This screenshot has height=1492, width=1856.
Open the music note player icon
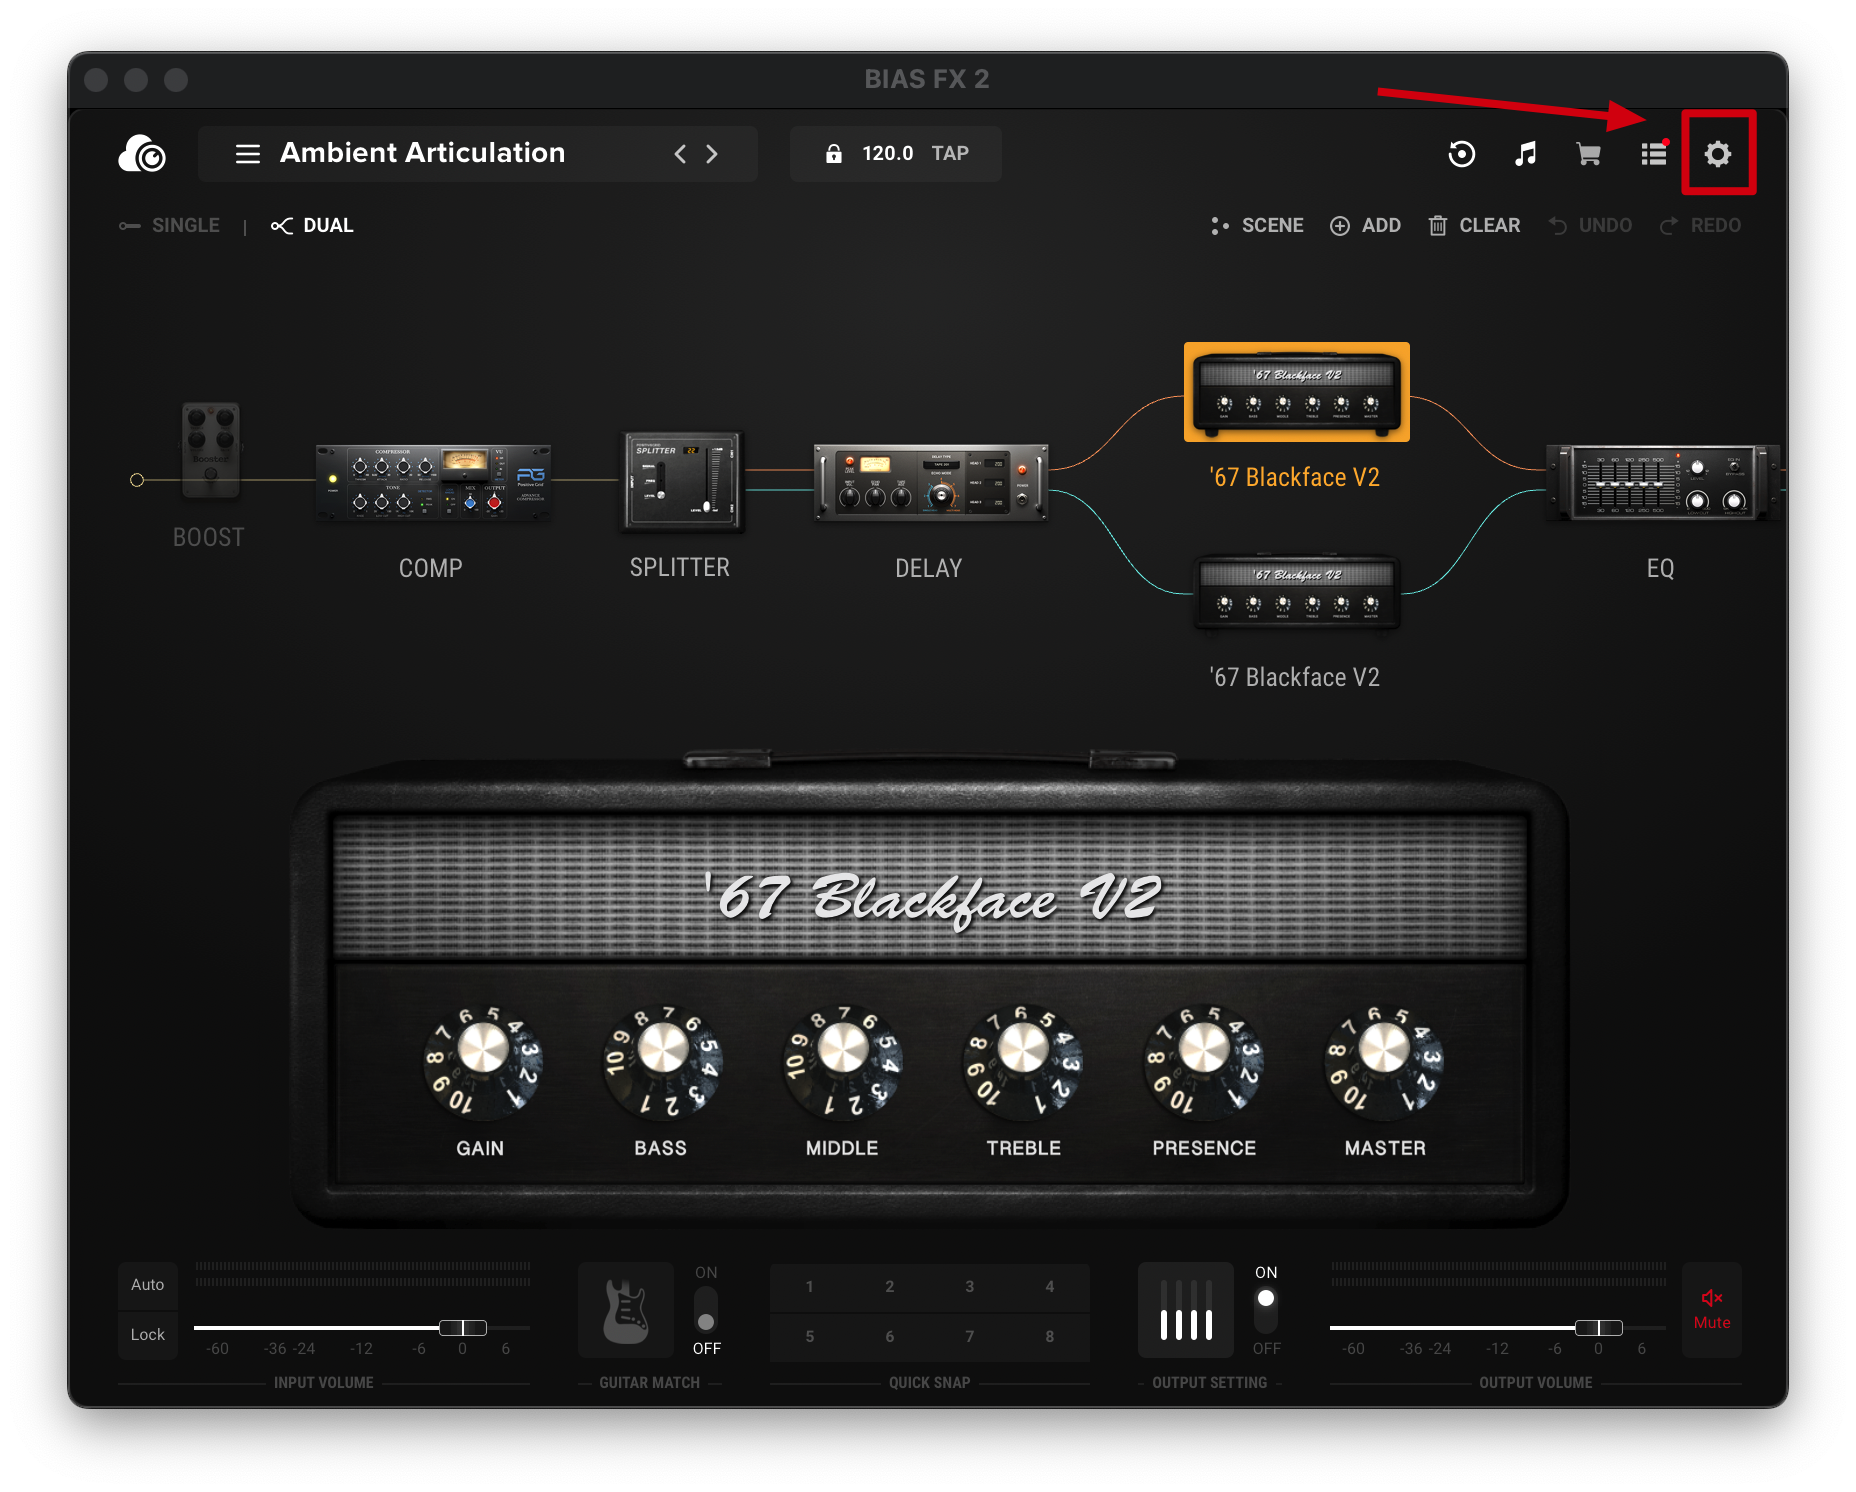(x=1525, y=154)
